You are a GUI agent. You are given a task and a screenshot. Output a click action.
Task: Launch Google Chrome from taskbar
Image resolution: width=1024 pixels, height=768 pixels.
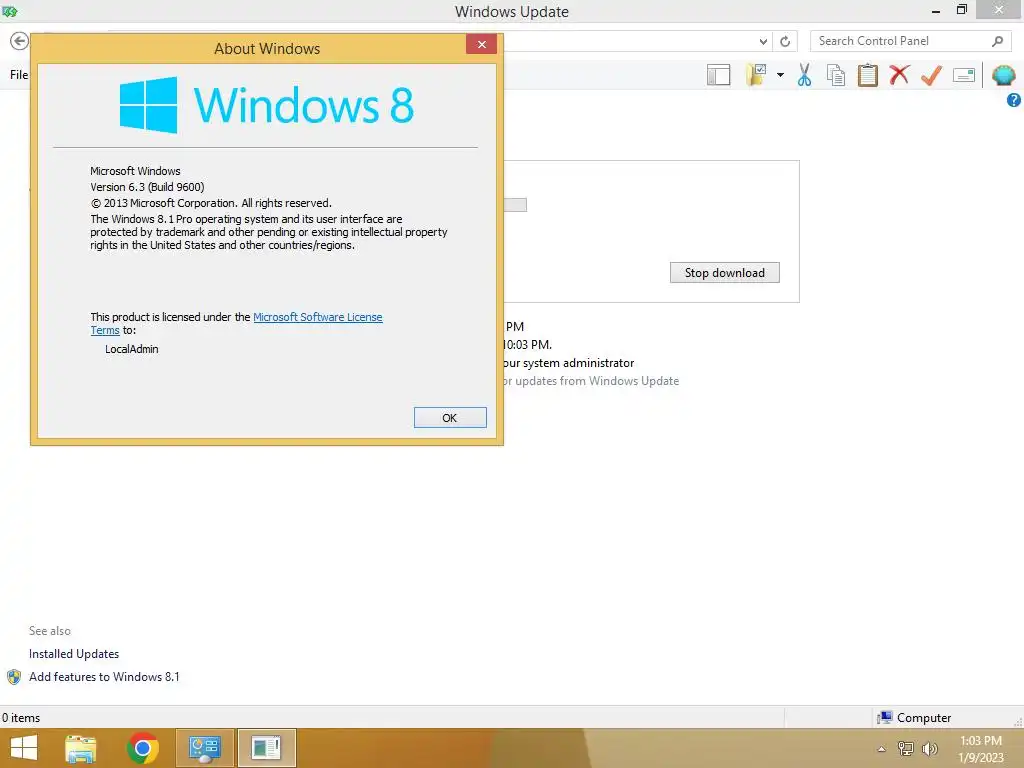click(x=142, y=748)
